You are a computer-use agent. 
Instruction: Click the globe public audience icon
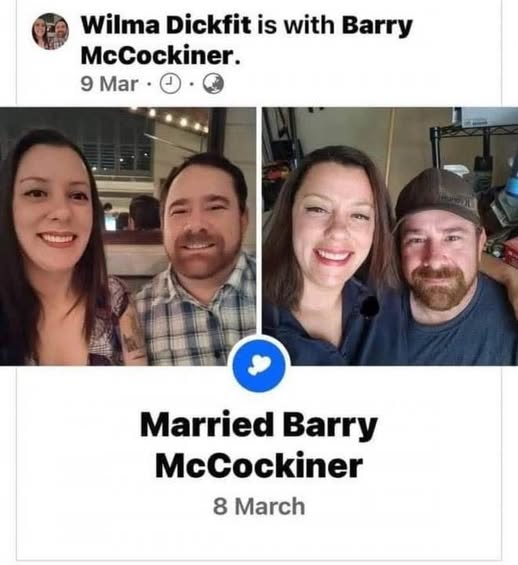pyautogui.click(x=213, y=84)
